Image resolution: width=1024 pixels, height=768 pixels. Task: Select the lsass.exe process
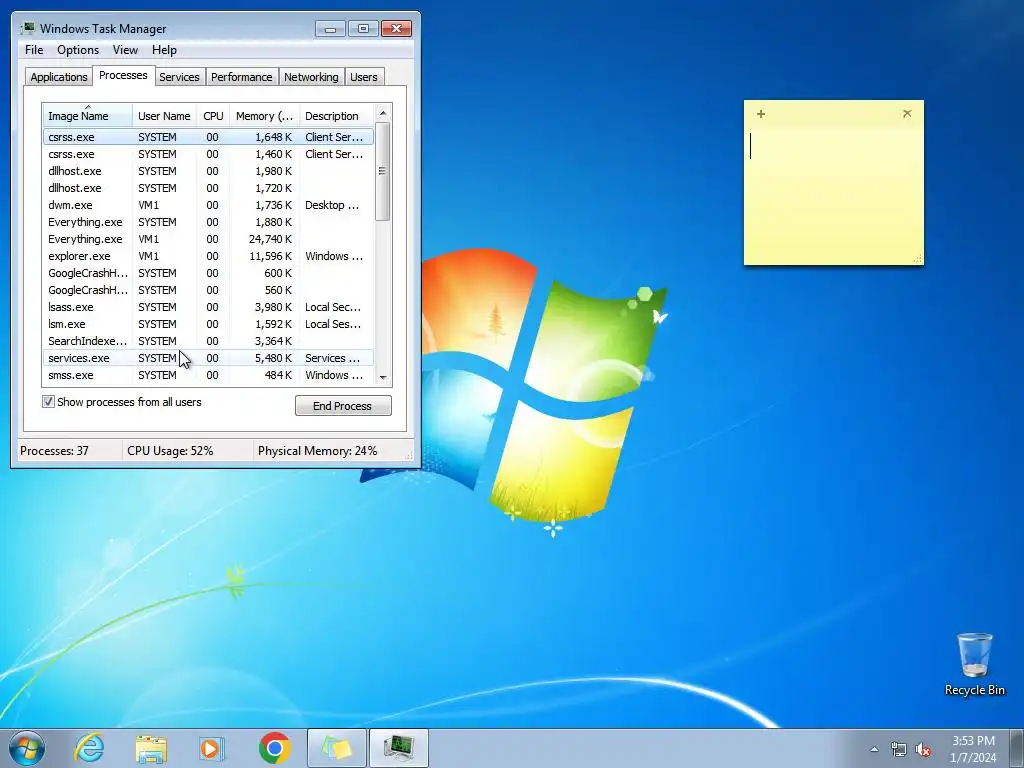pos(208,307)
